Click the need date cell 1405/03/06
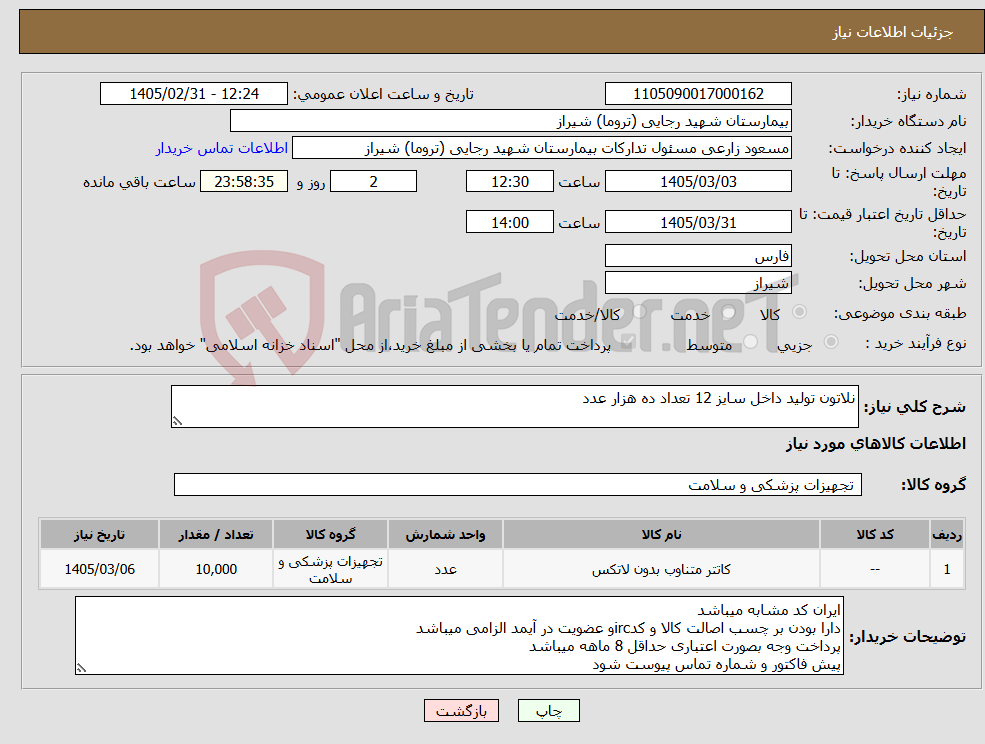Screen dimensions: 985x744 tap(99, 569)
